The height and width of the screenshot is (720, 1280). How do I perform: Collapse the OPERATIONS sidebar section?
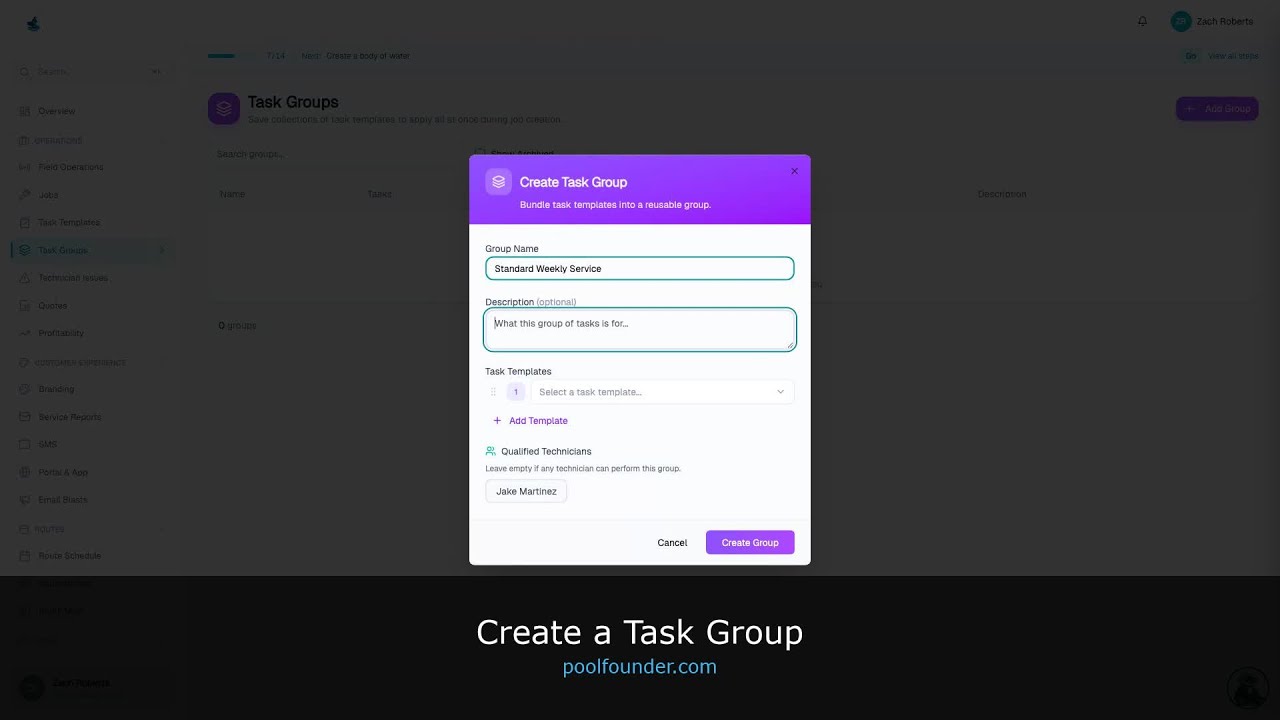click(x=90, y=141)
